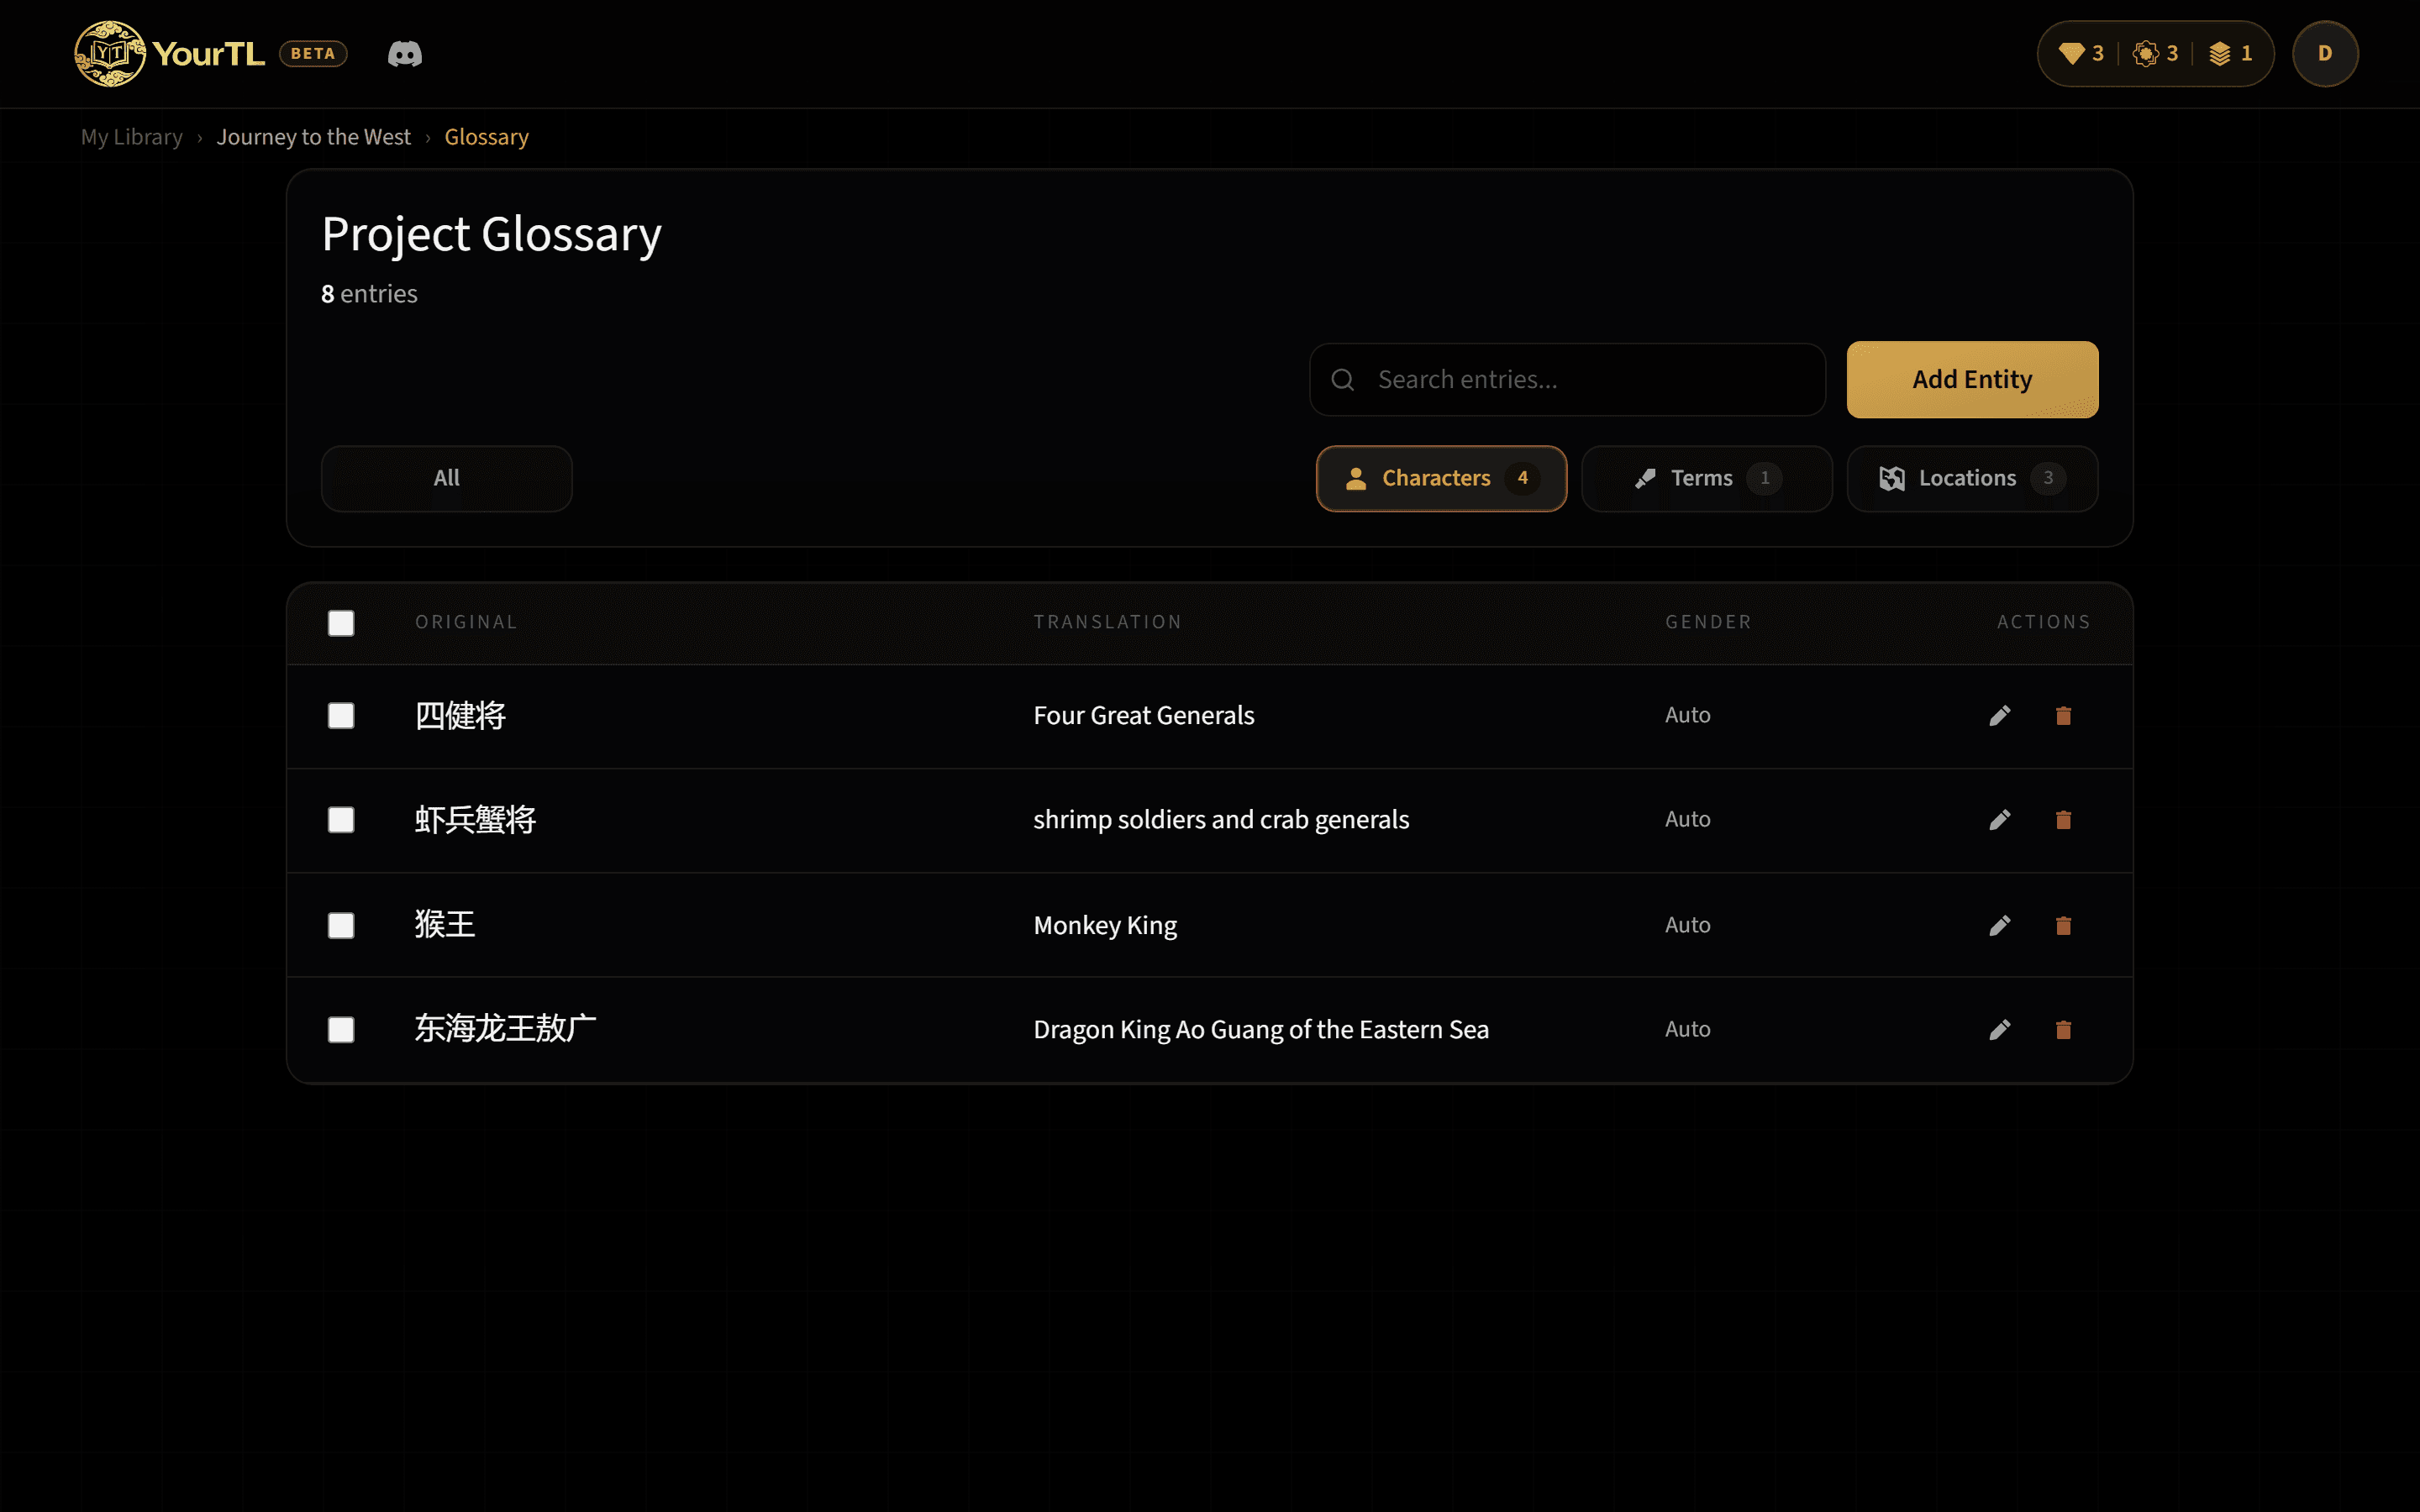This screenshot has width=2420, height=1512.
Task: Click Auto gender in the 猴王 row
Action: click(x=1687, y=926)
